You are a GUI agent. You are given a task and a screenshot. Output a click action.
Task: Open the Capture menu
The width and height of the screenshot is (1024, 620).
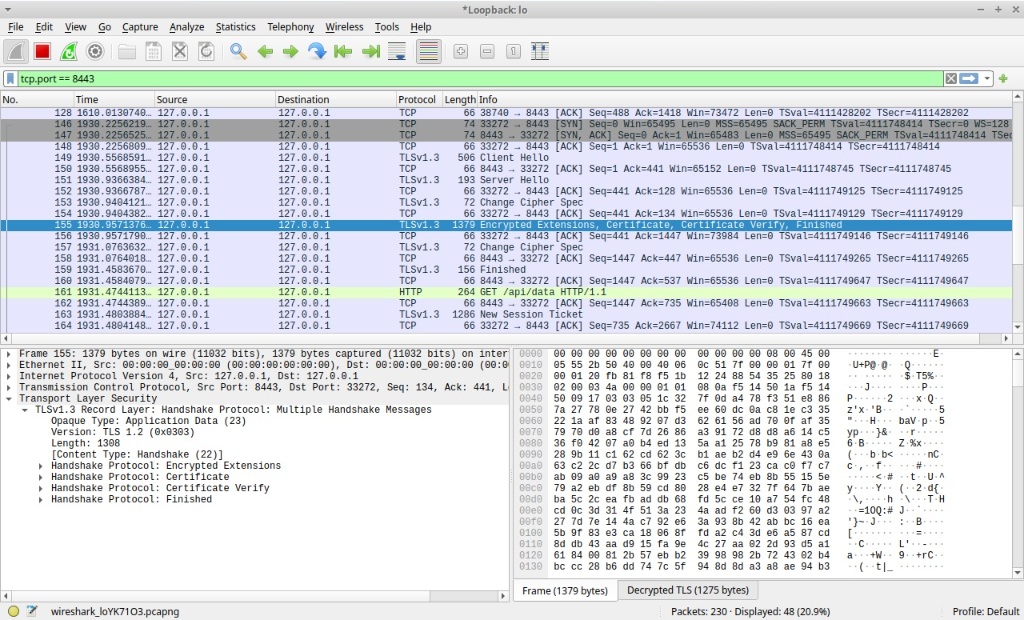(x=140, y=27)
